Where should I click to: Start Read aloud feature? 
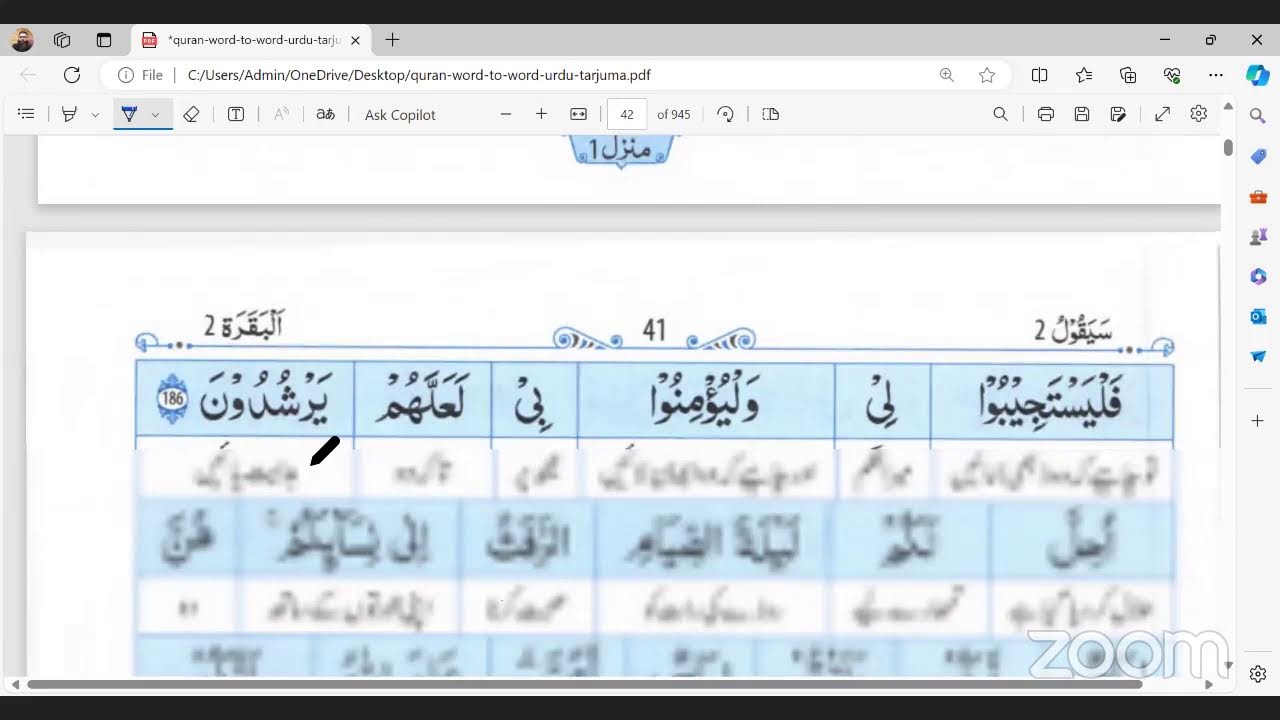point(282,114)
